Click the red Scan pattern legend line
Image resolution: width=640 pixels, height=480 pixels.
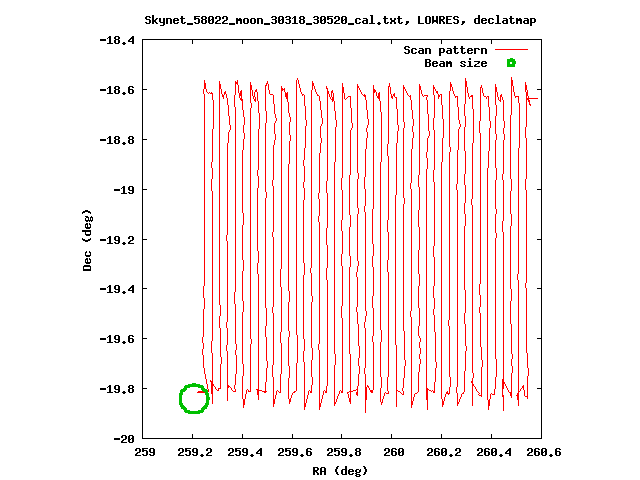click(510, 50)
